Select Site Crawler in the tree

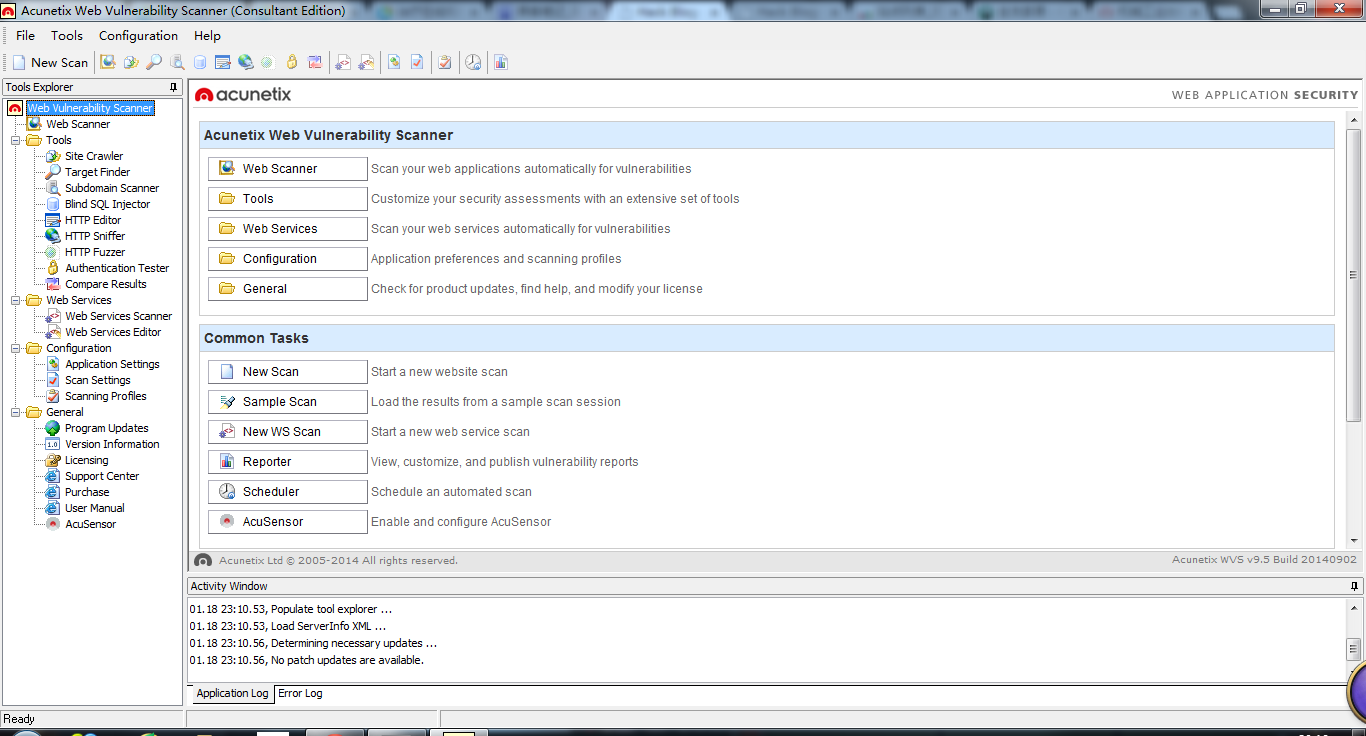(94, 156)
